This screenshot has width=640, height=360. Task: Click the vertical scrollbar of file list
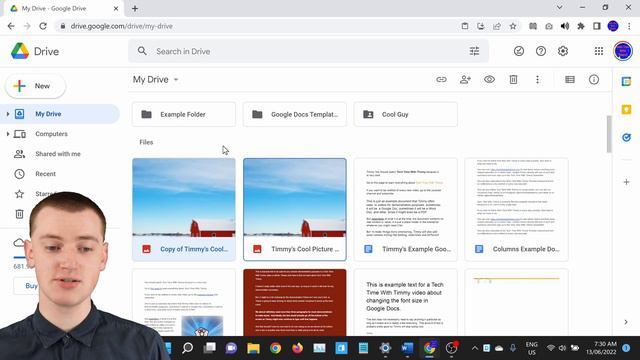(609, 134)
